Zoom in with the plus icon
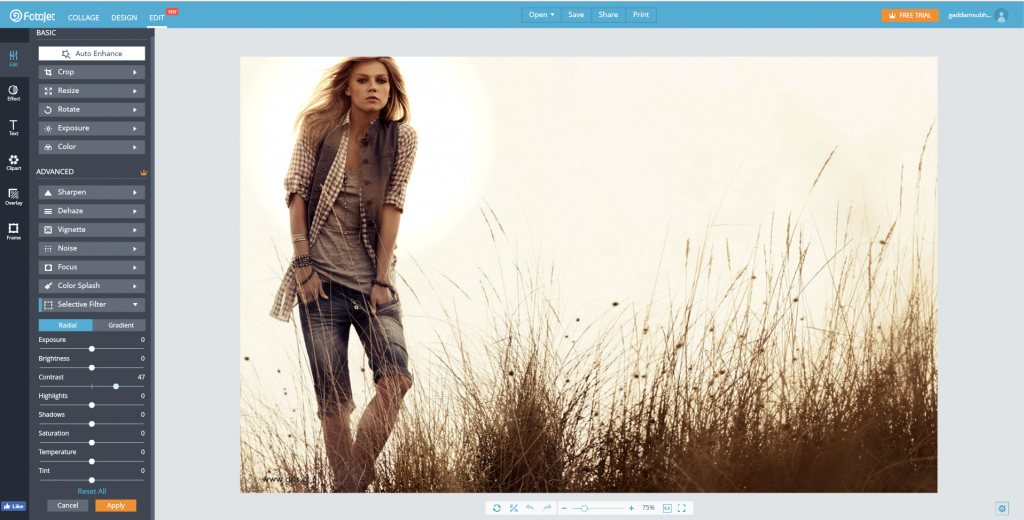1024x520 pixels. point(631,508)
